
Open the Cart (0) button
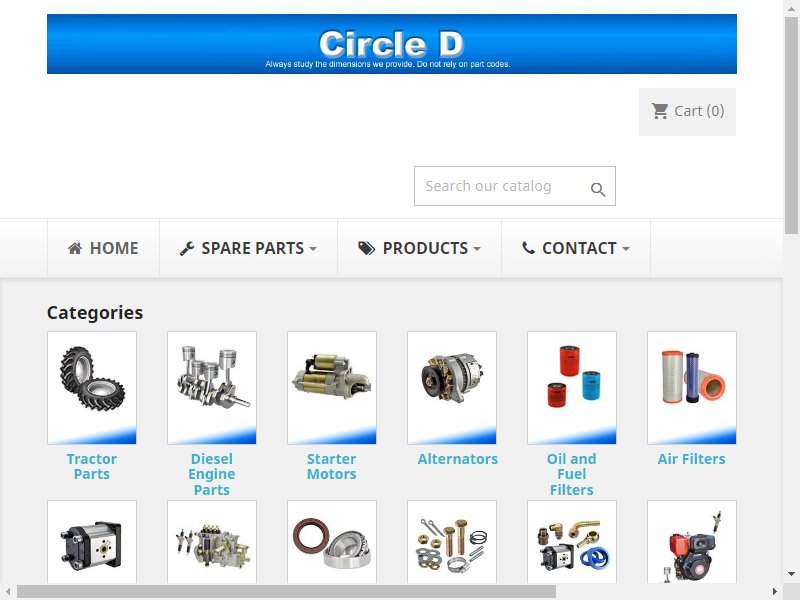(x=687, y=112)
